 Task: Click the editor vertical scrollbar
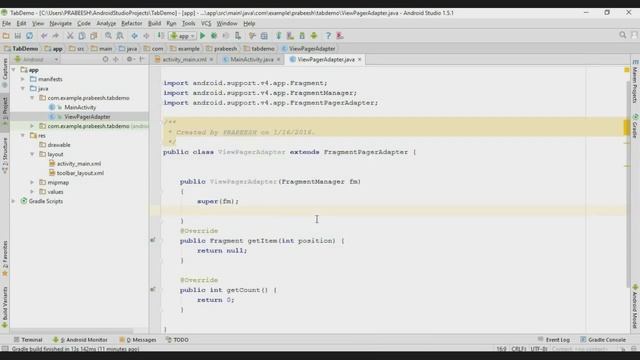pos(627,184)
